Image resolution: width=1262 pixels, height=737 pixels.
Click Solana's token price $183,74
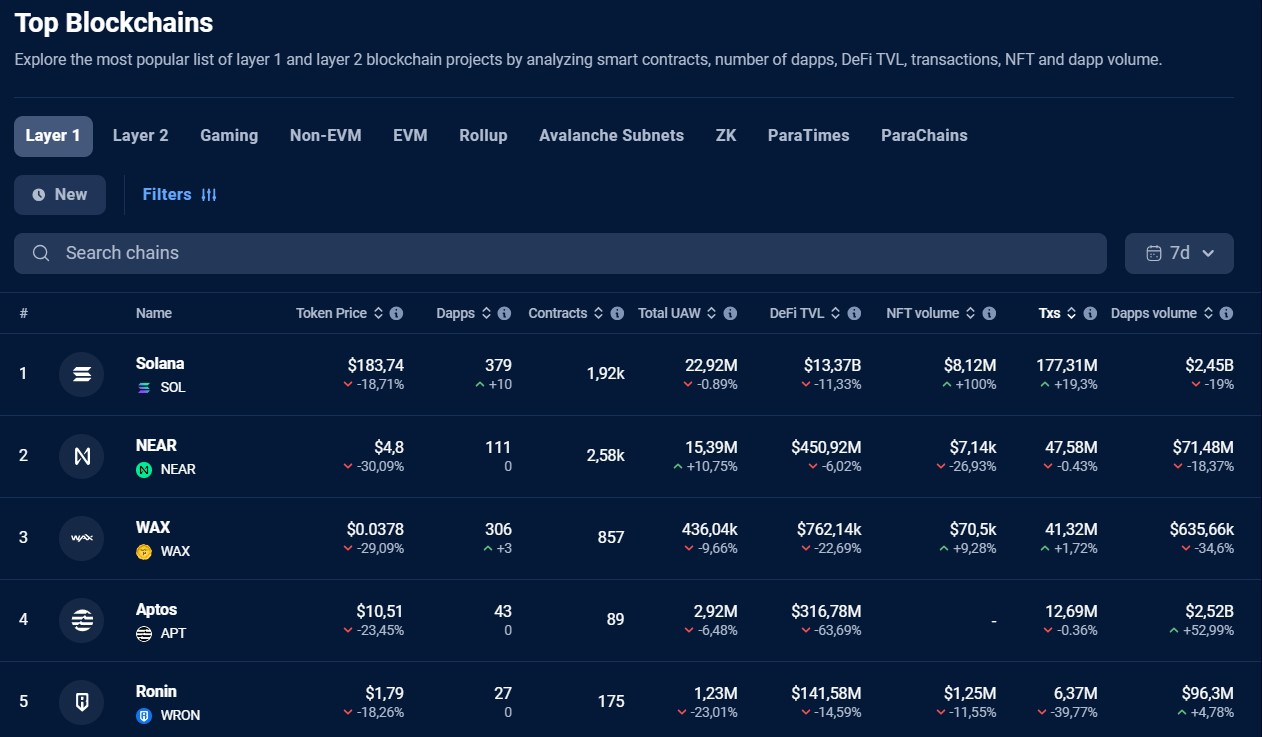tap(376, 366)
